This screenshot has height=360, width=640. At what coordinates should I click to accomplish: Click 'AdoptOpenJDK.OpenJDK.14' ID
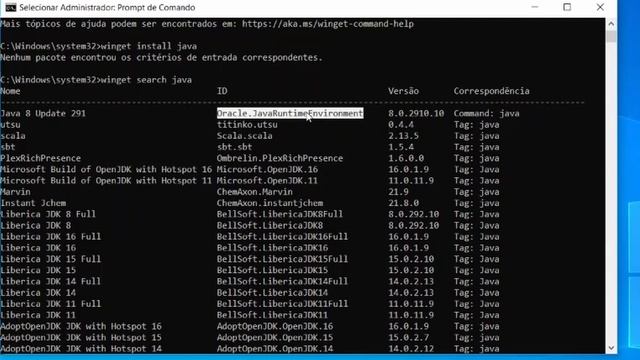275,349
